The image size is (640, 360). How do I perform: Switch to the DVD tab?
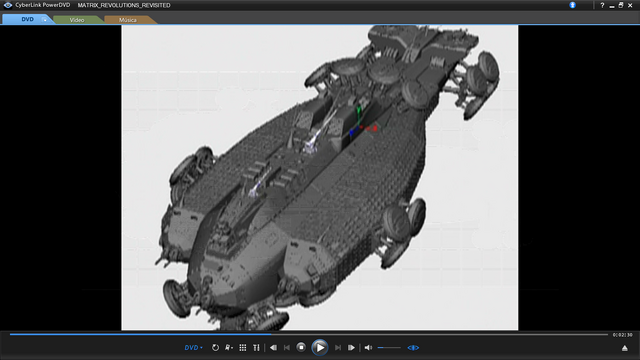27,19
